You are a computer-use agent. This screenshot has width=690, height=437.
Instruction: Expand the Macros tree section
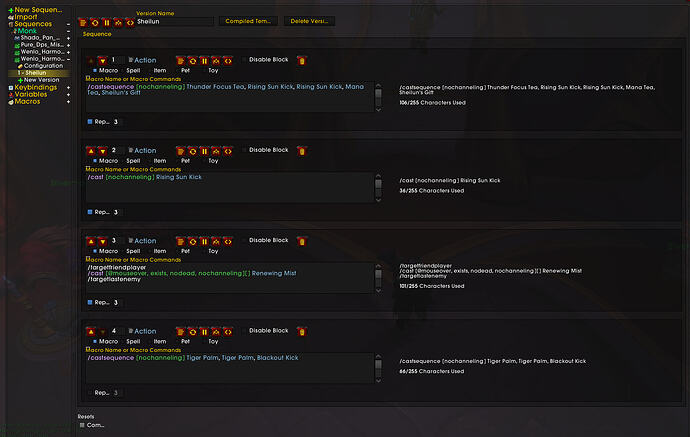[68, 101]
